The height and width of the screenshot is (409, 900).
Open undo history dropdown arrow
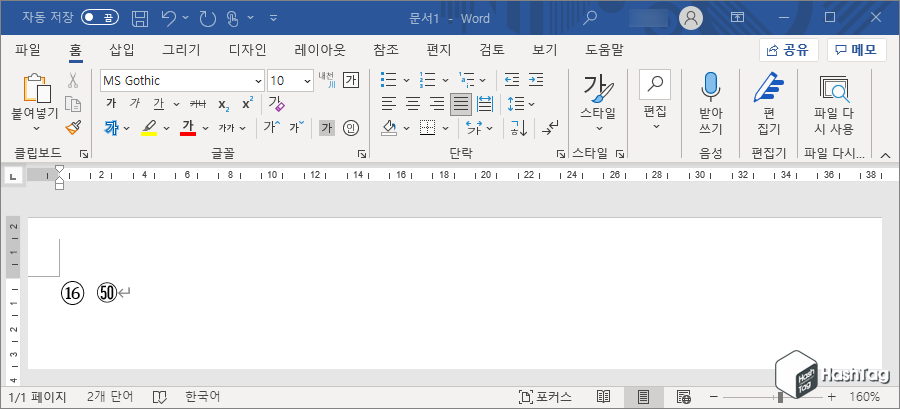tap(185, 18)
